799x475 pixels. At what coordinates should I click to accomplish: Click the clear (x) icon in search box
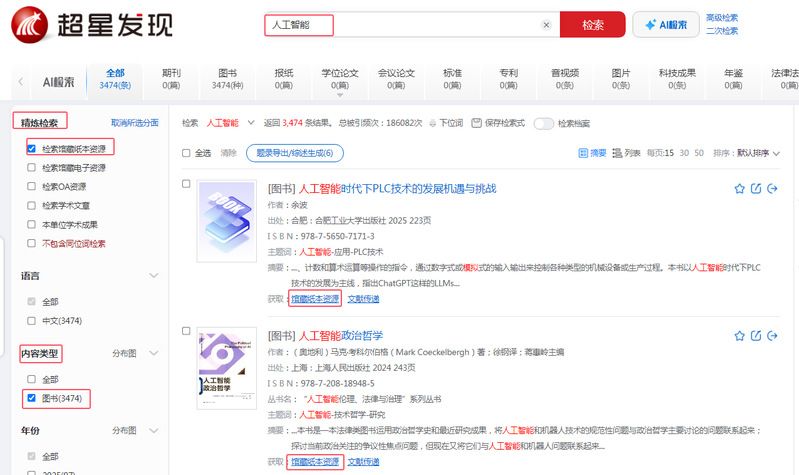546,25
